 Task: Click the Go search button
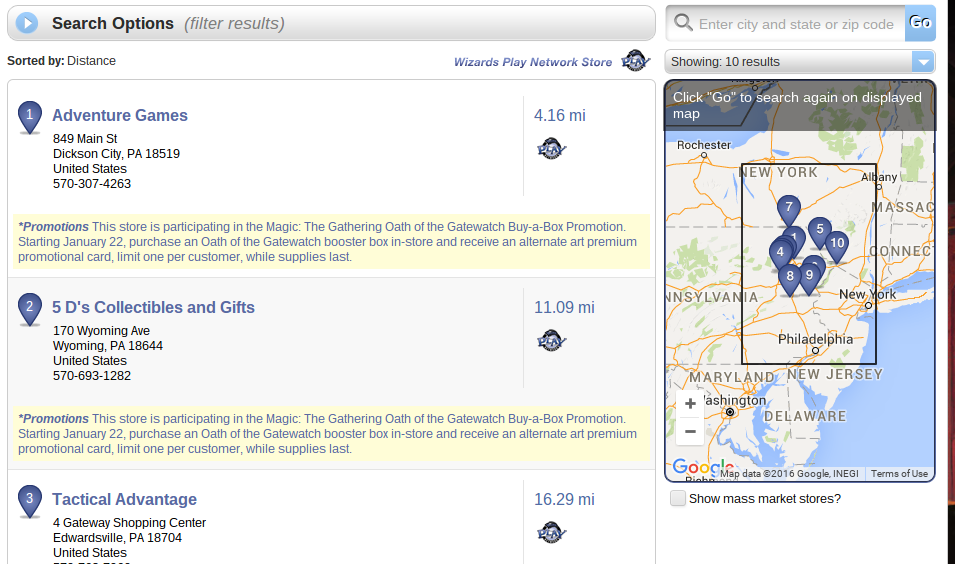920,23
